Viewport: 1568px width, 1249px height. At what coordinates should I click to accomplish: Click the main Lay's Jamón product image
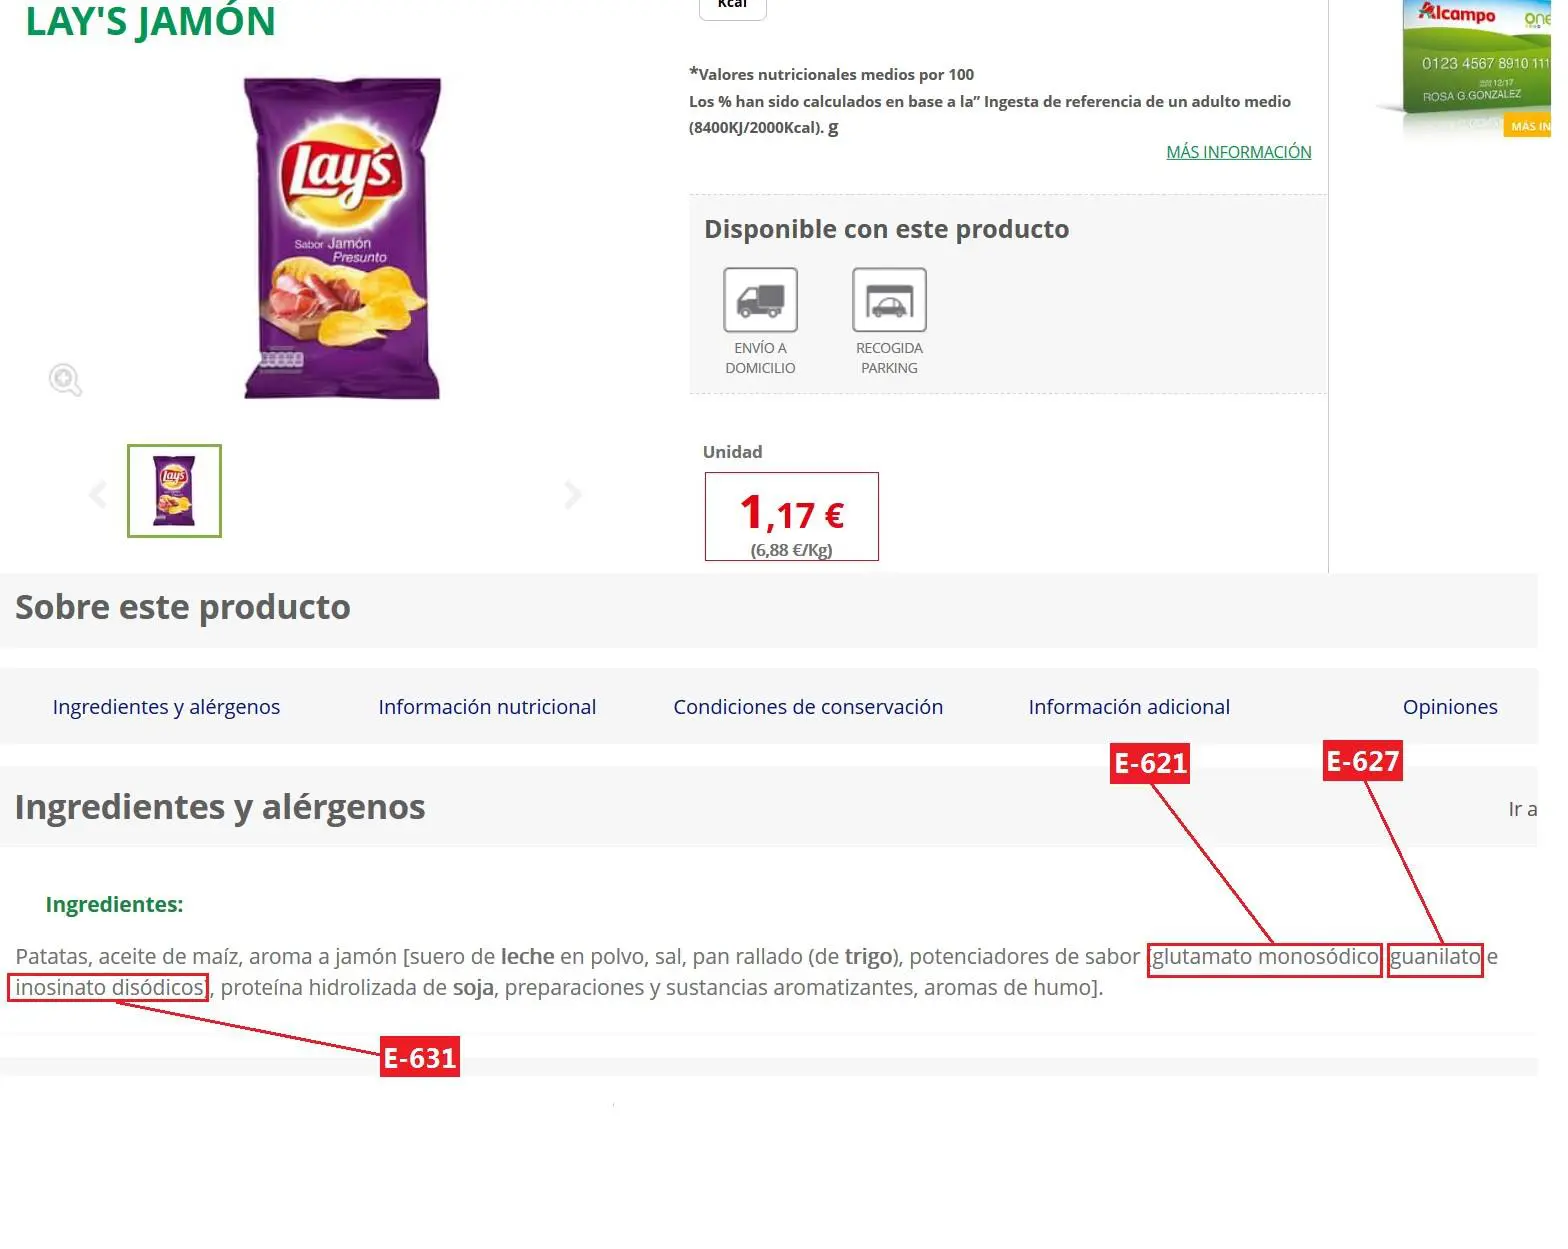click(342, 238)
